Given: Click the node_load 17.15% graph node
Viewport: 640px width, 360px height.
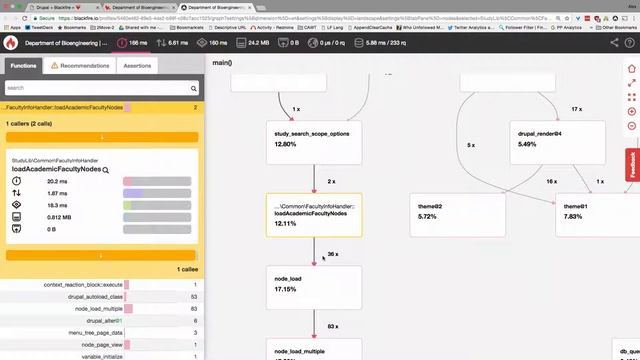Looking at the screenshot, I should coord(314,288).
